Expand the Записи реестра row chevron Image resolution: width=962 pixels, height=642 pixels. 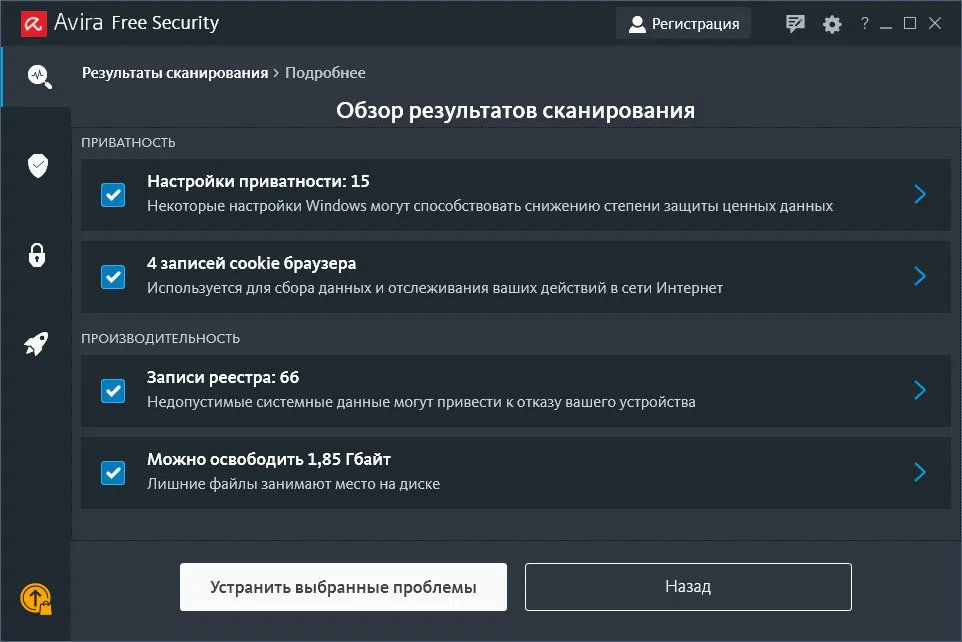pos(920,390)
